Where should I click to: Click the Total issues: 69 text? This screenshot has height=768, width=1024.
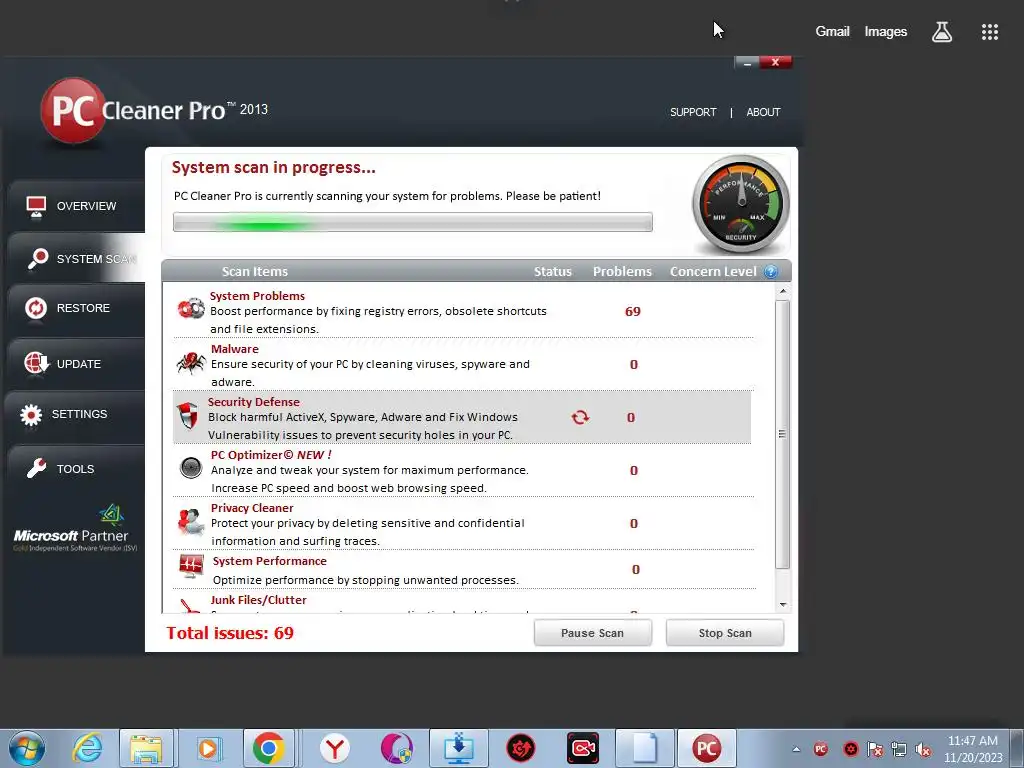pyautogui.click(x=230, y=633)
